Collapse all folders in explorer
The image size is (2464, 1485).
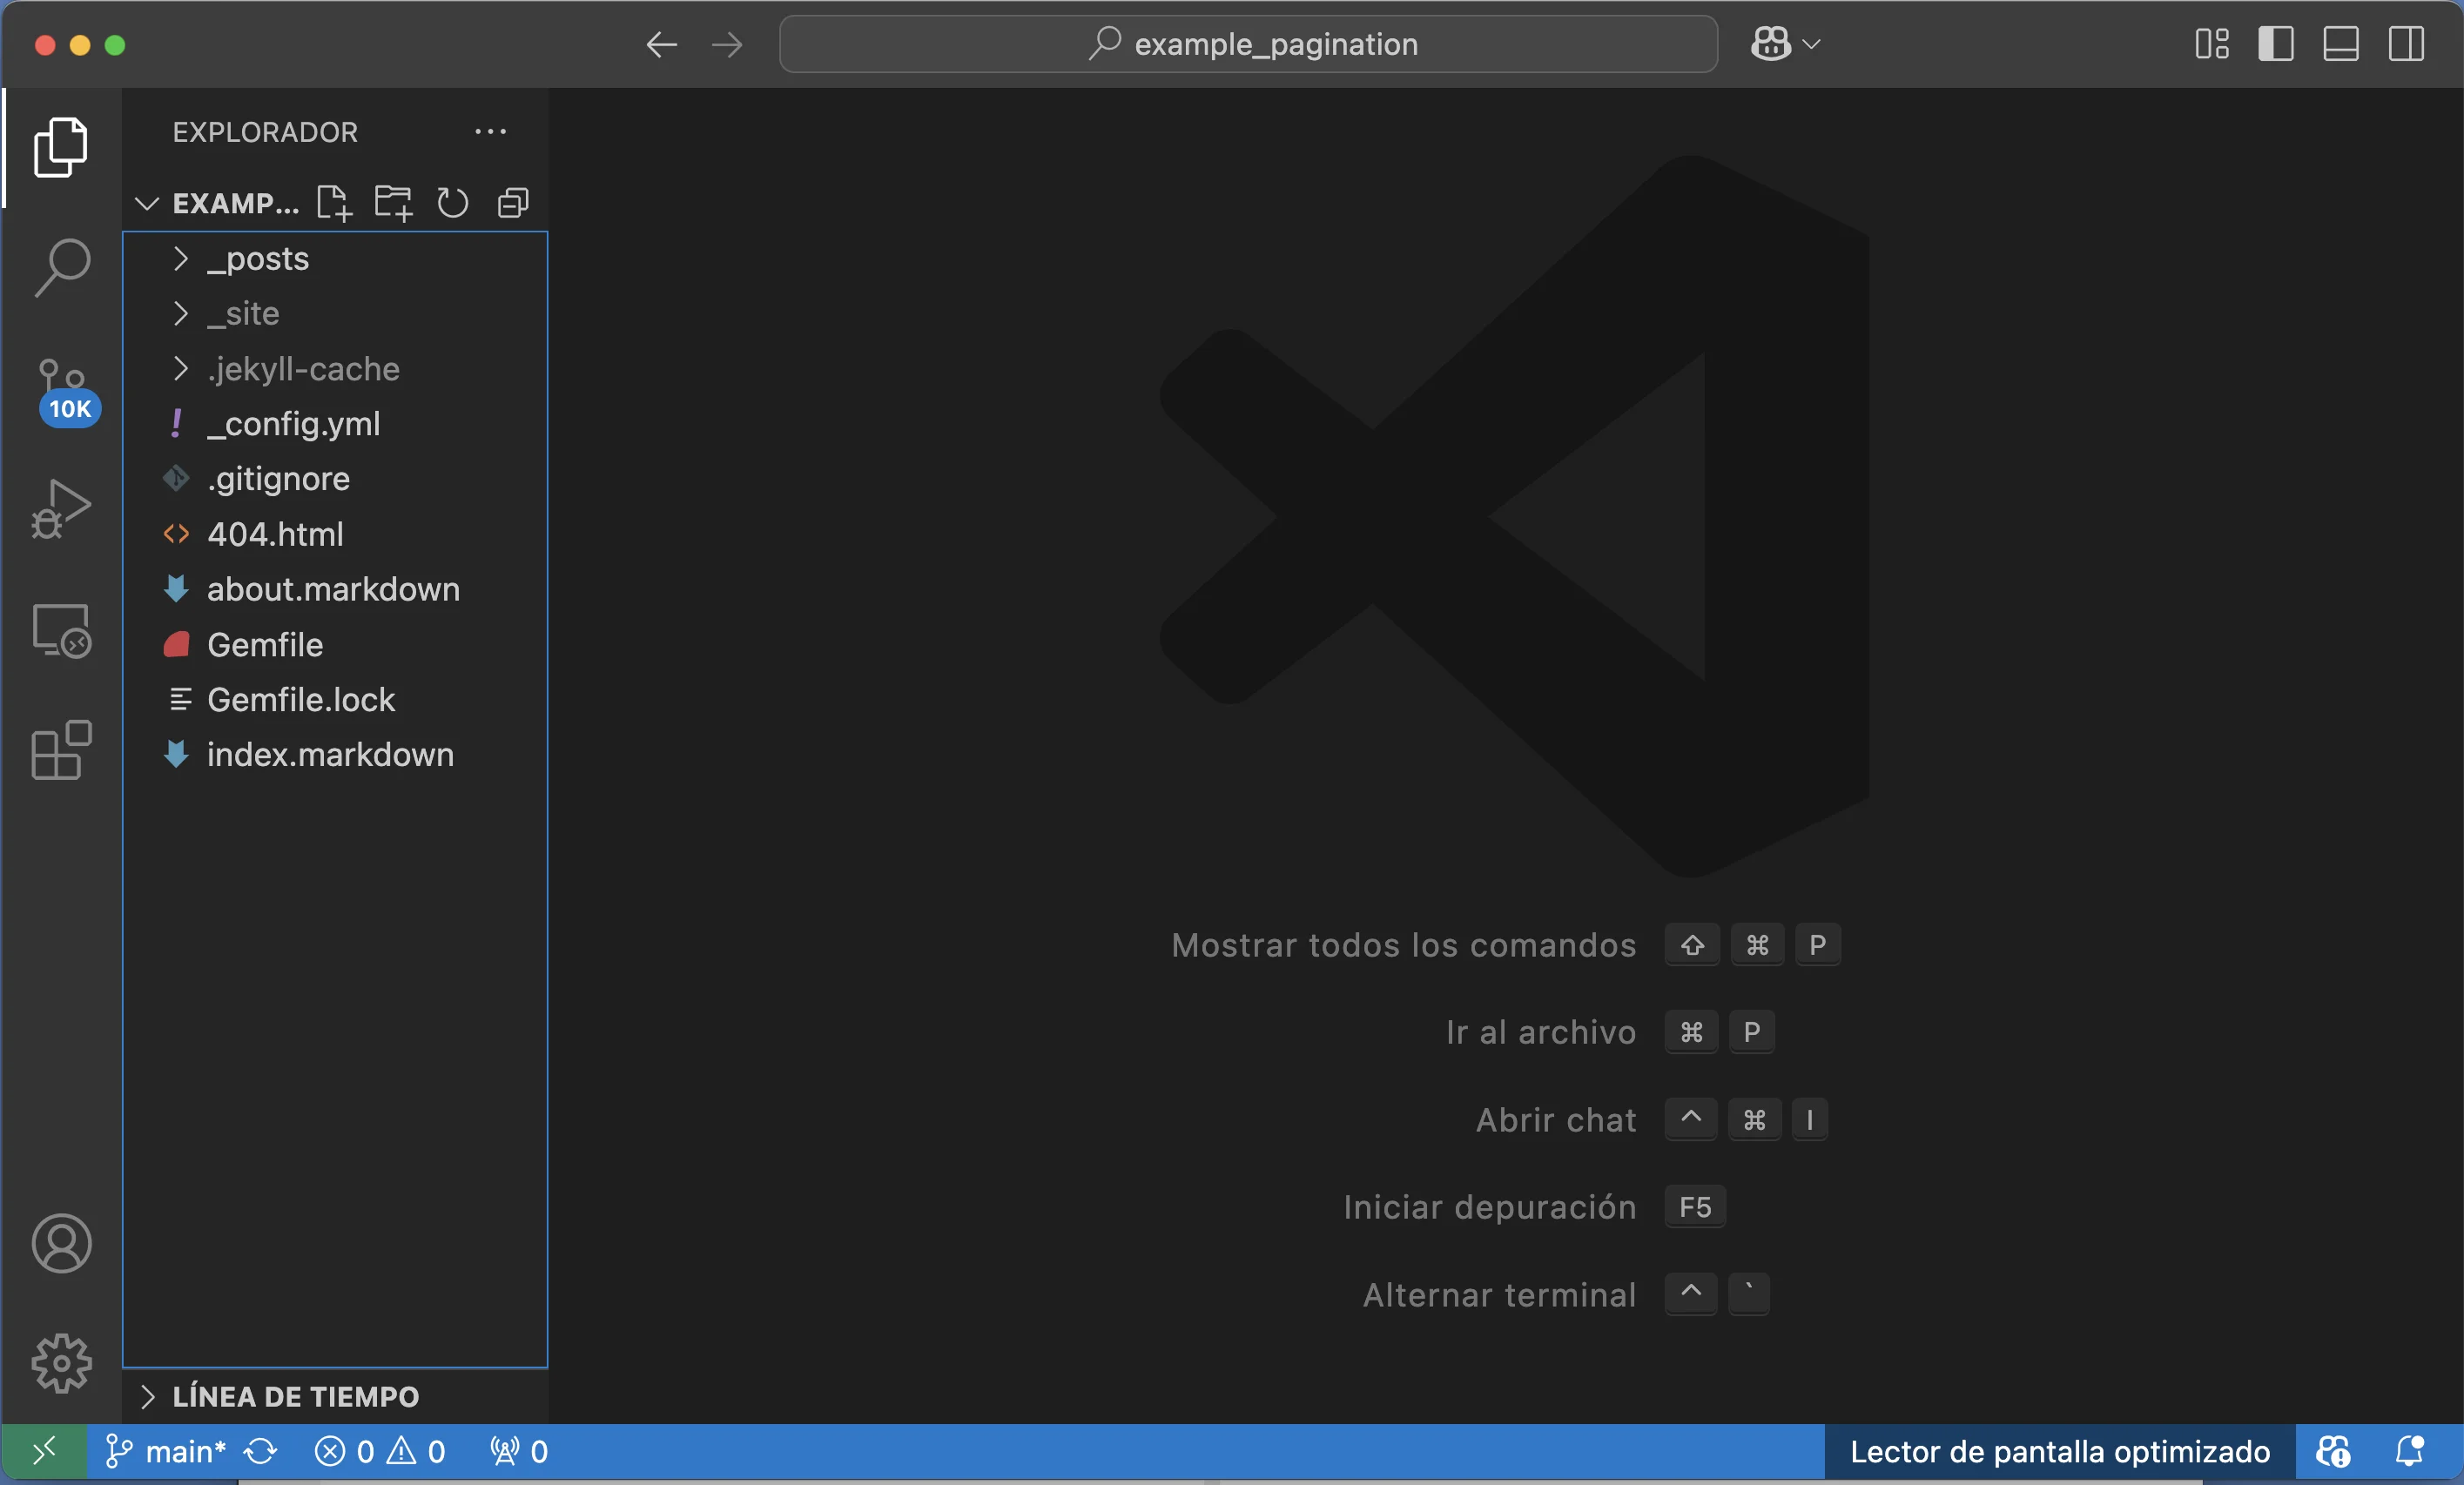click(513, 203)
